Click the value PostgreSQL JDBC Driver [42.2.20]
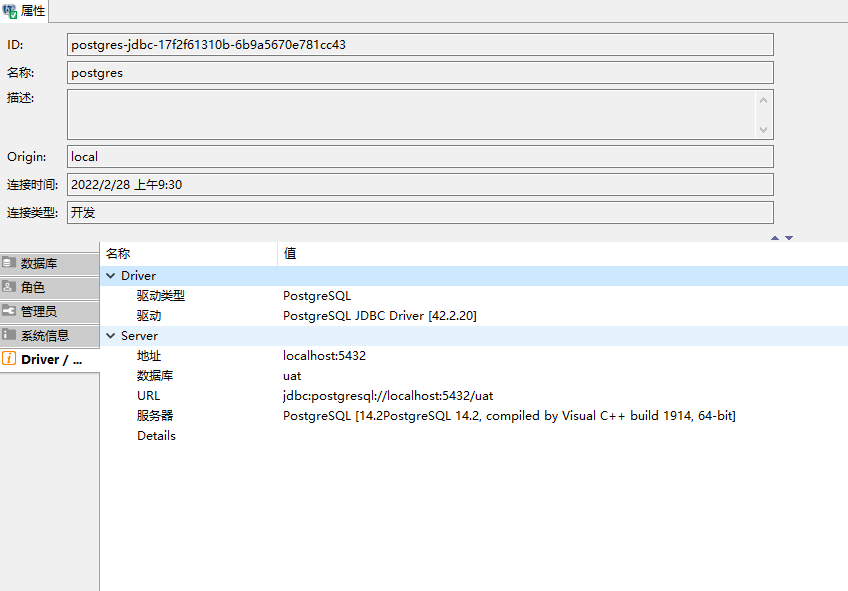Screen dimensions: 848x591 coord(380,316)
